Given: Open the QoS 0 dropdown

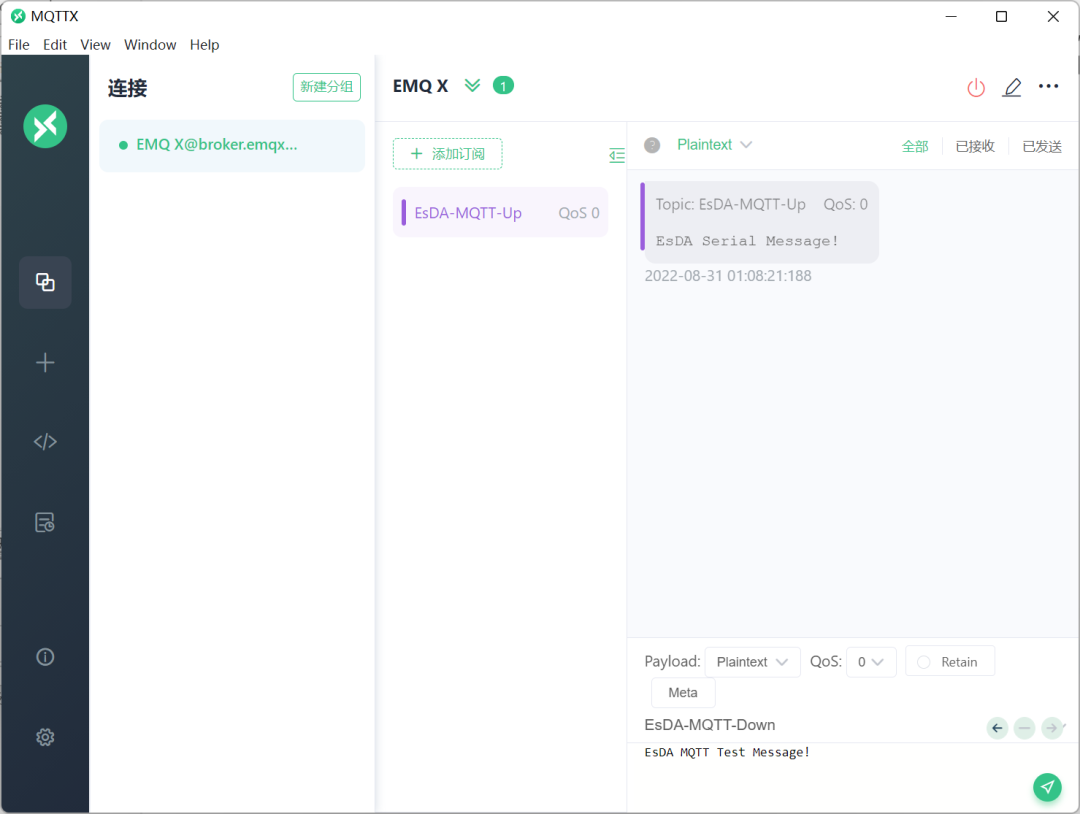Looking at the screenshot, I should (x=871, y=662).
